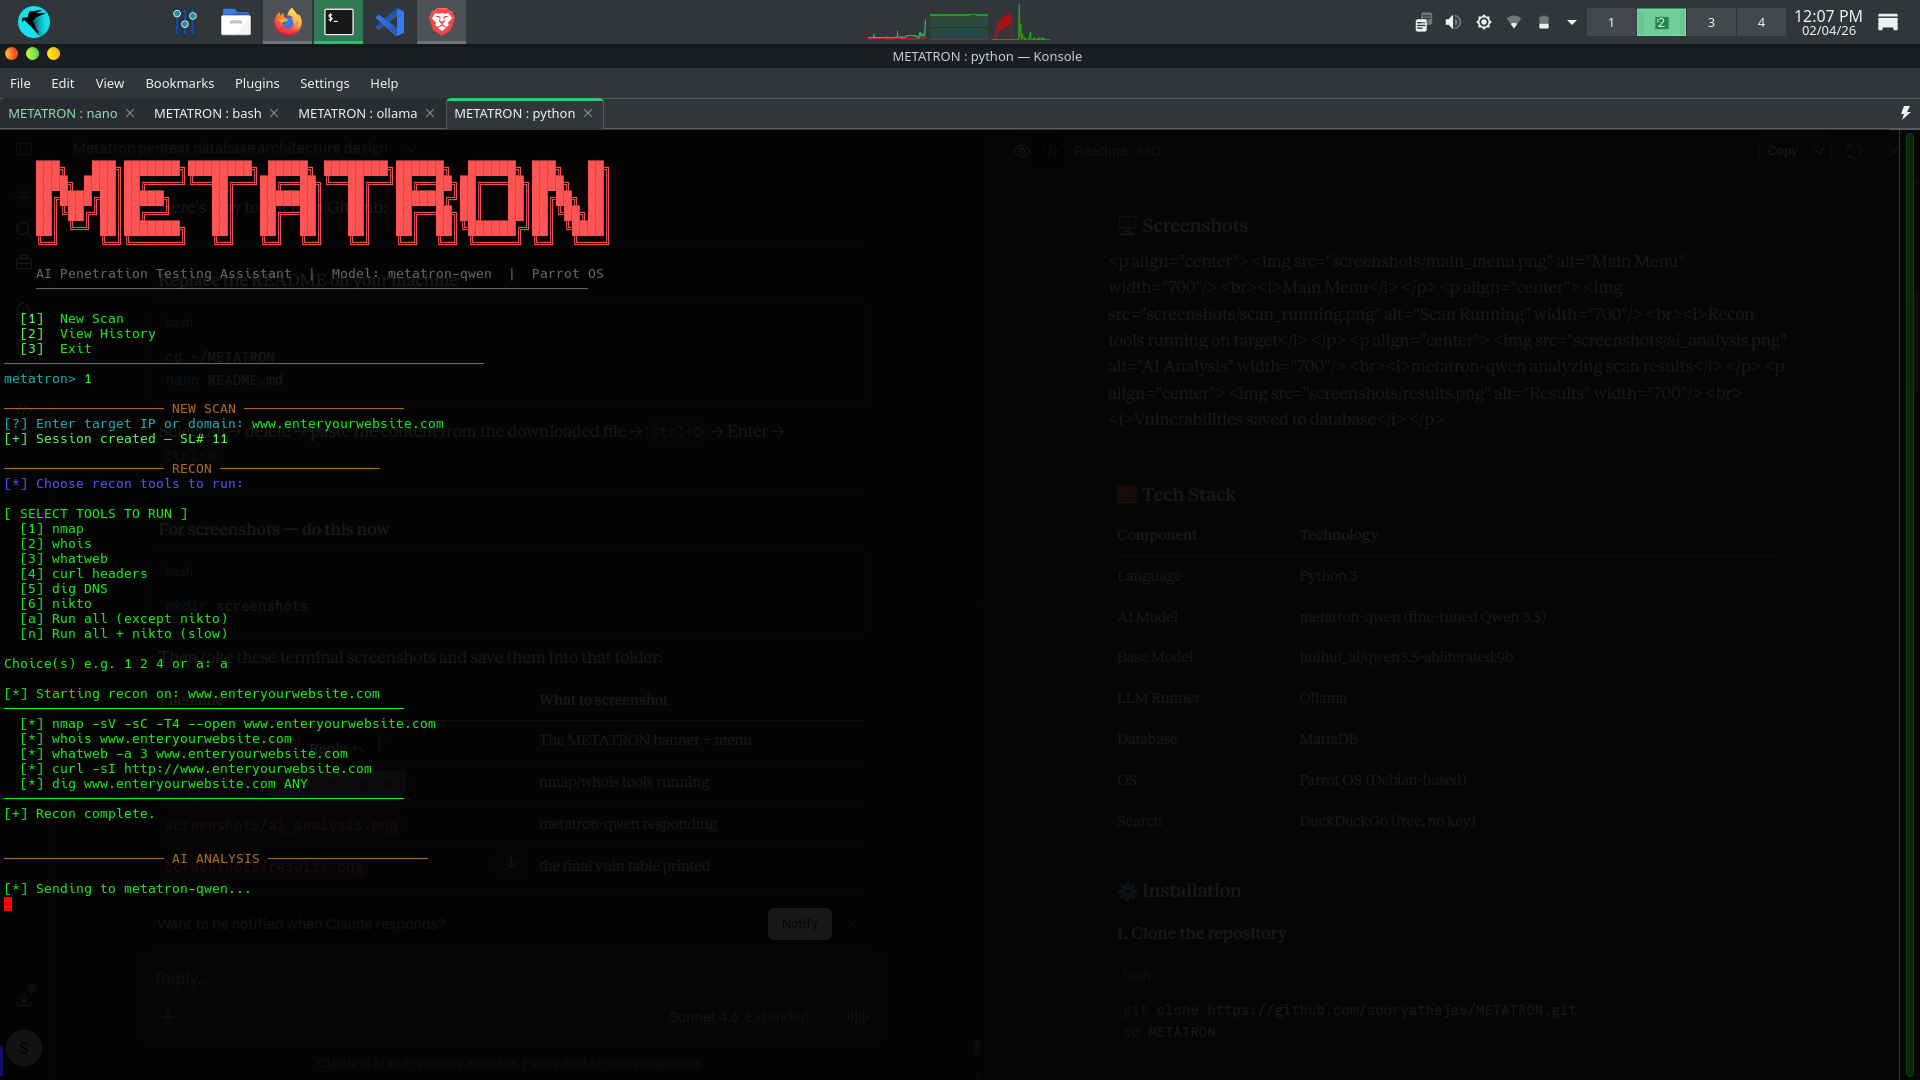1920x1080 pixels.
Task: Click the Notify button in the chat
Action: [x=799, y=923]
